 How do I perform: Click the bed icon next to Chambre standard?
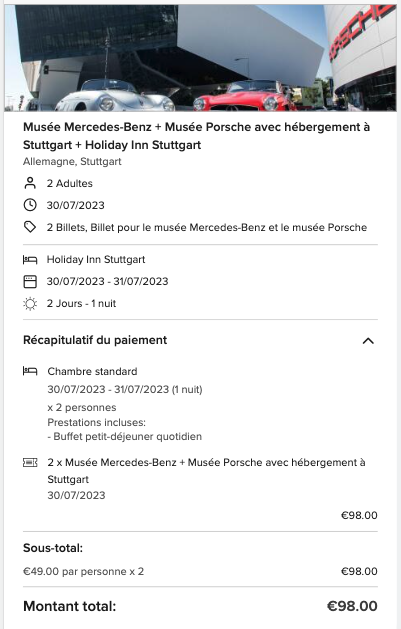click(x=30, y=371)
